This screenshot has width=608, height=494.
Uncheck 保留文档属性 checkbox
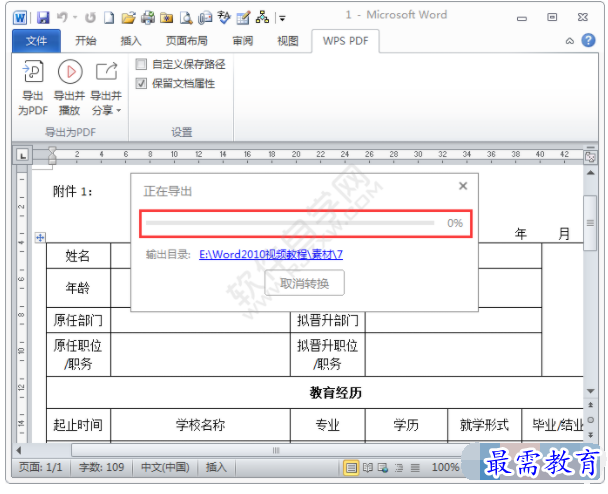pos(141,83)
